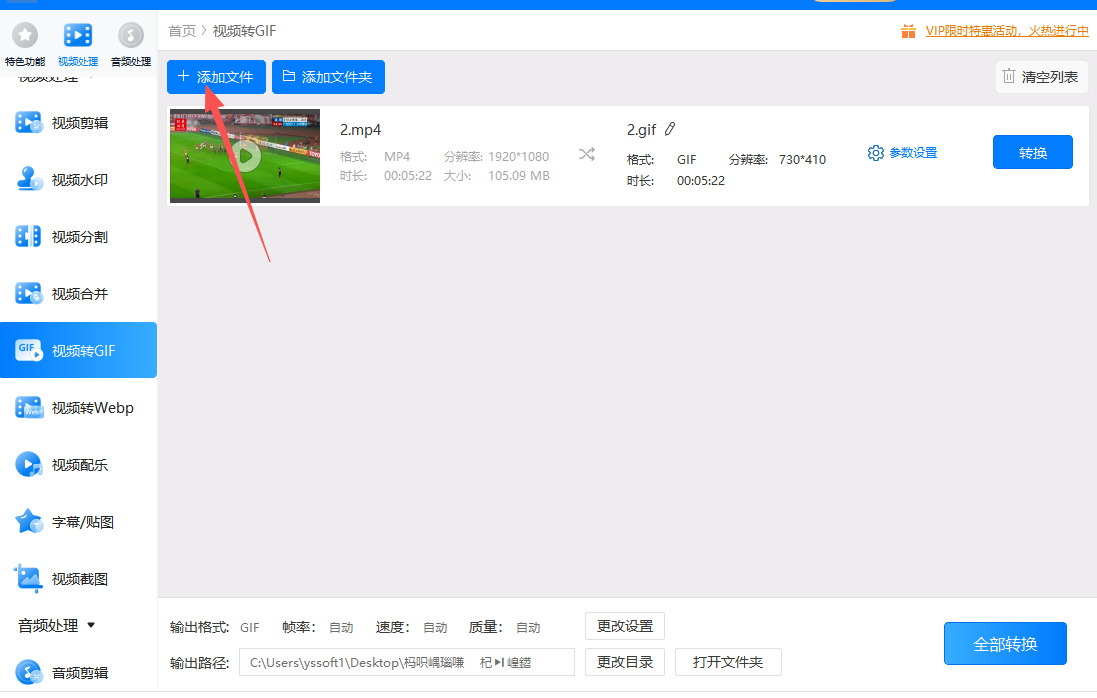Click the 打开文件夹 button
The height and width of the screenshot is (698, 1097).
[x=728, y=662]
